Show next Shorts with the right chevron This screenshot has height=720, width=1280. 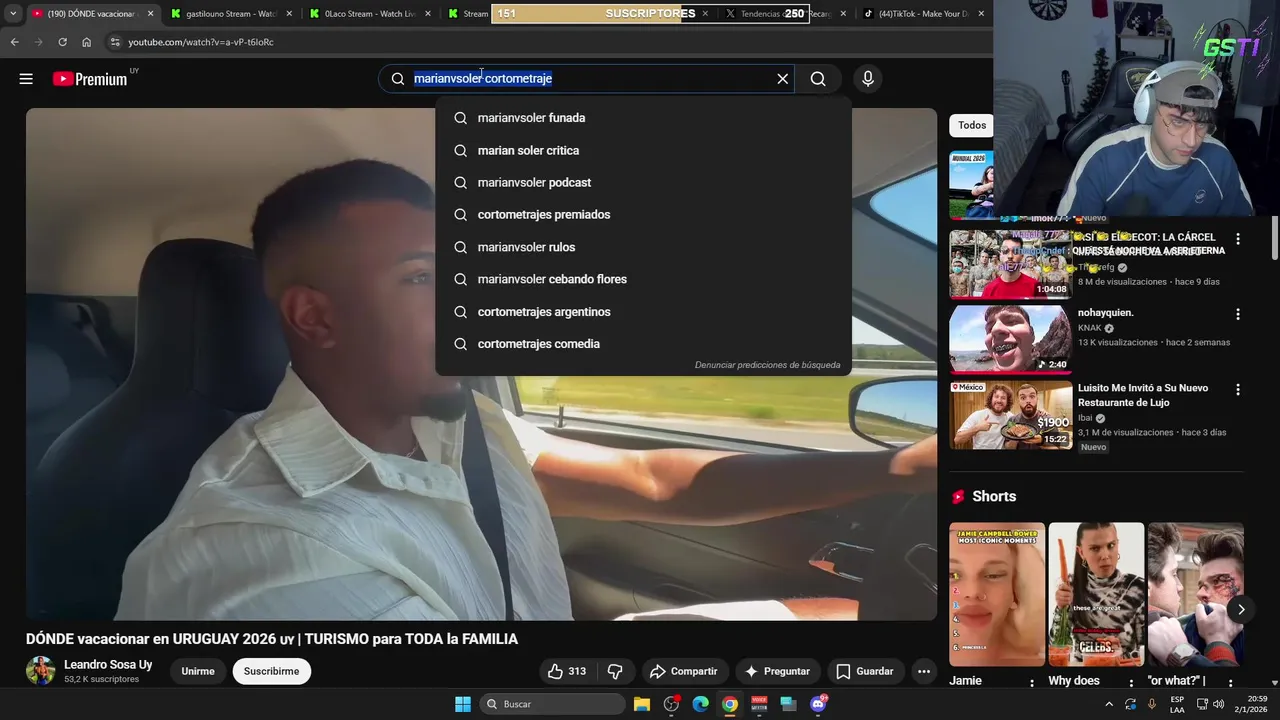coord(1241,609)
